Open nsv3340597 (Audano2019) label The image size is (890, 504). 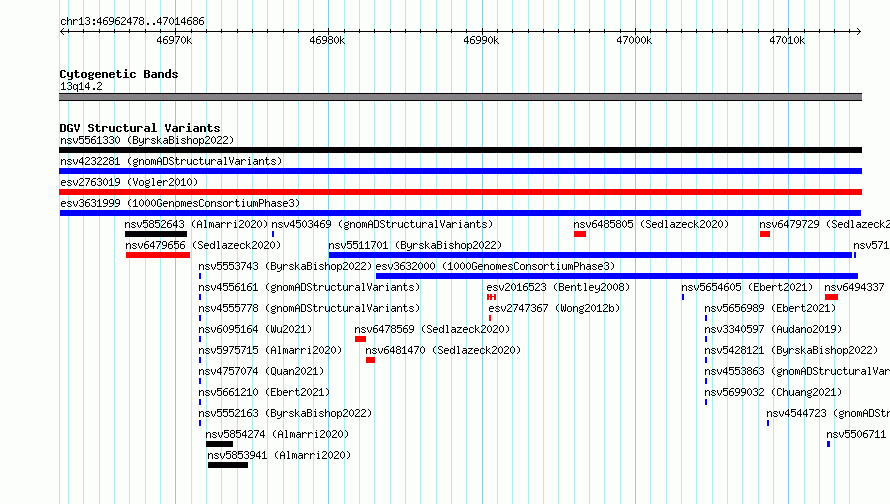coord(773,329)
